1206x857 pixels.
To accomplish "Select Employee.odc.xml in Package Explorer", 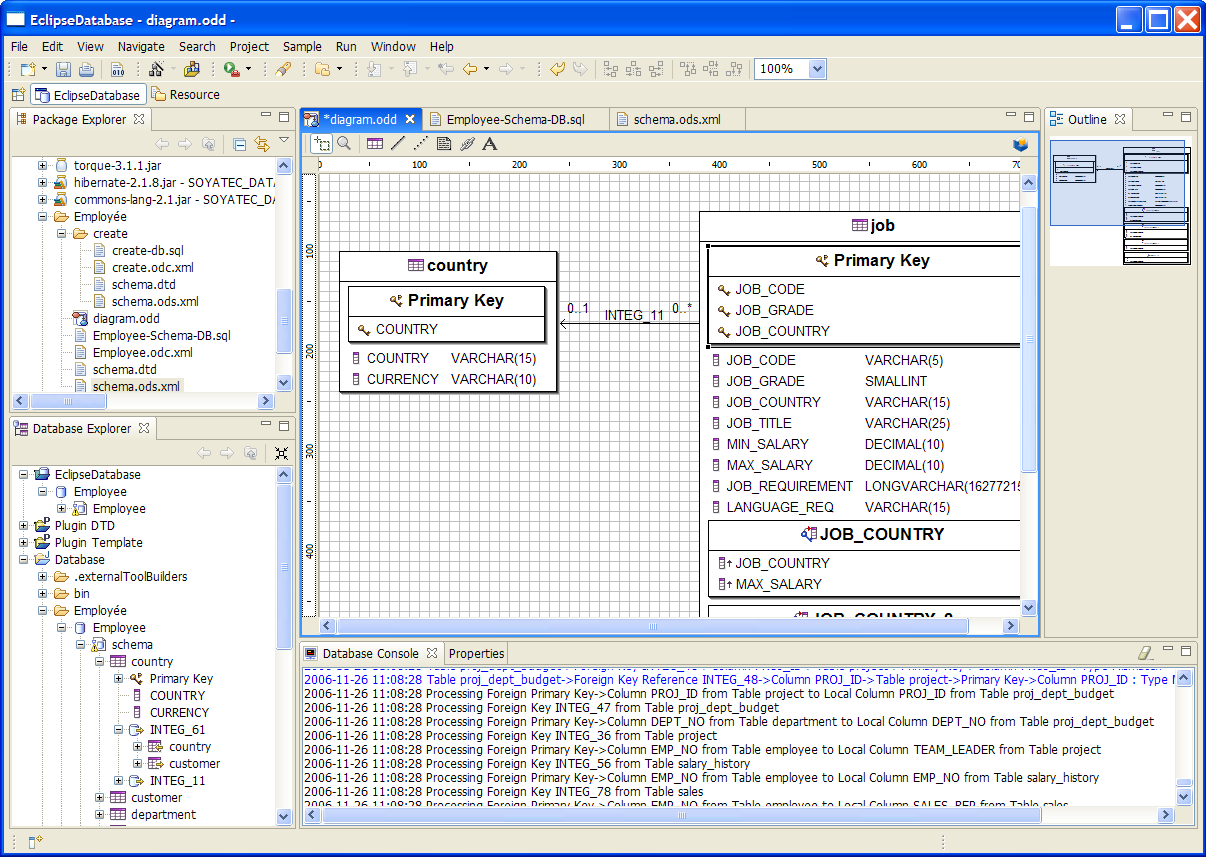I will [x=142, y=352].
